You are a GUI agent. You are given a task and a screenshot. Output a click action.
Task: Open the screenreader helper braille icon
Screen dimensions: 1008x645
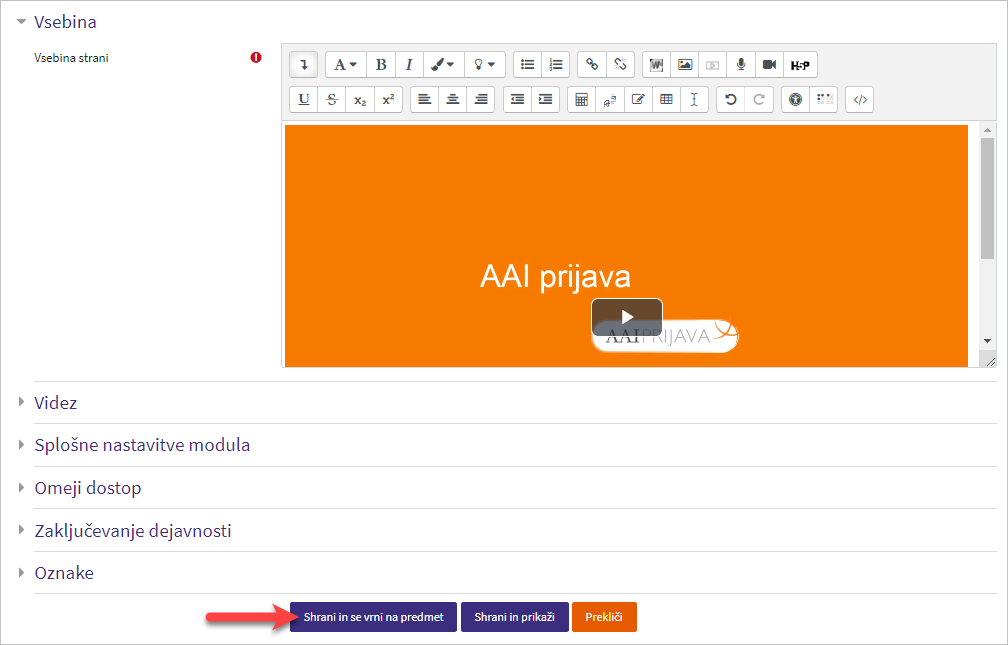point(824,99)
